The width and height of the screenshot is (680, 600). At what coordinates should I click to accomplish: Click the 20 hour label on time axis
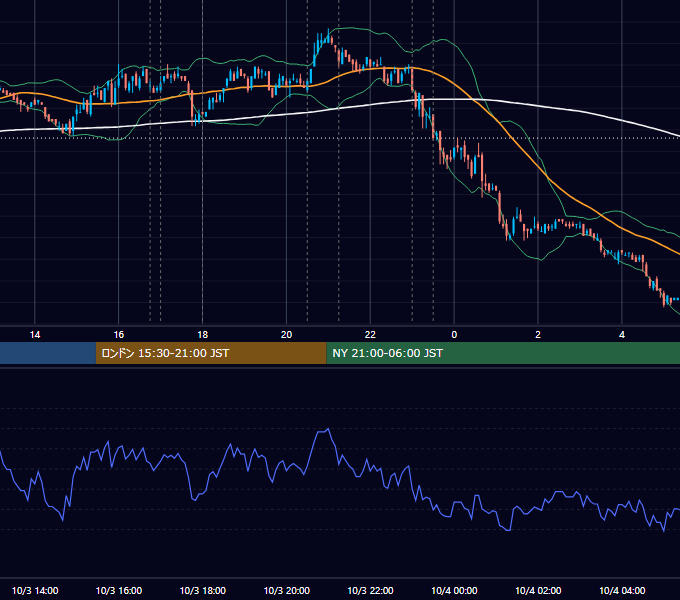[x=286, y=335]
